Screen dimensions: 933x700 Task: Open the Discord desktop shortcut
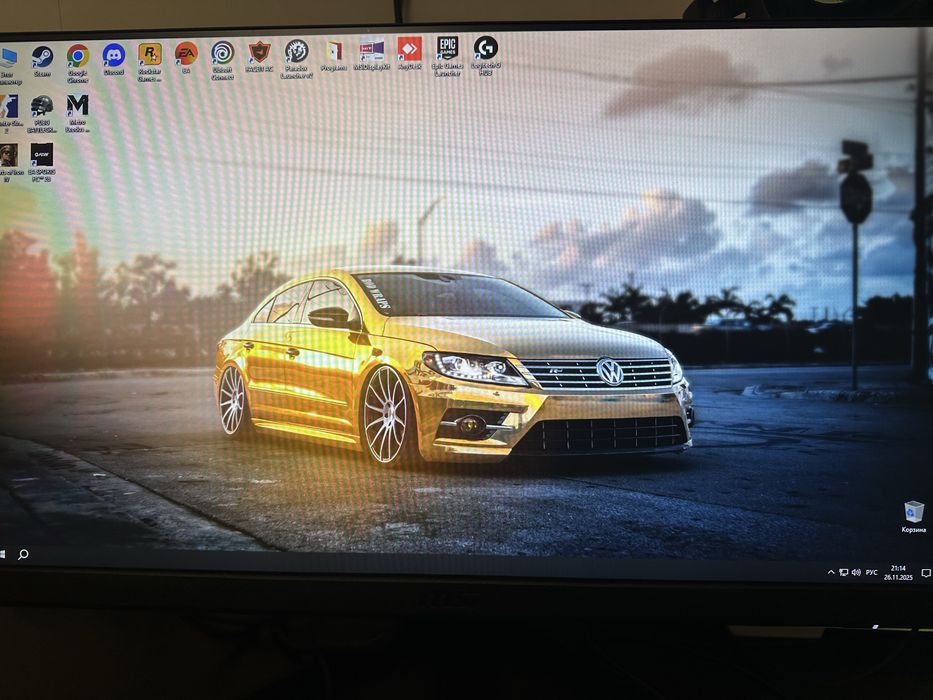[114, 59]
